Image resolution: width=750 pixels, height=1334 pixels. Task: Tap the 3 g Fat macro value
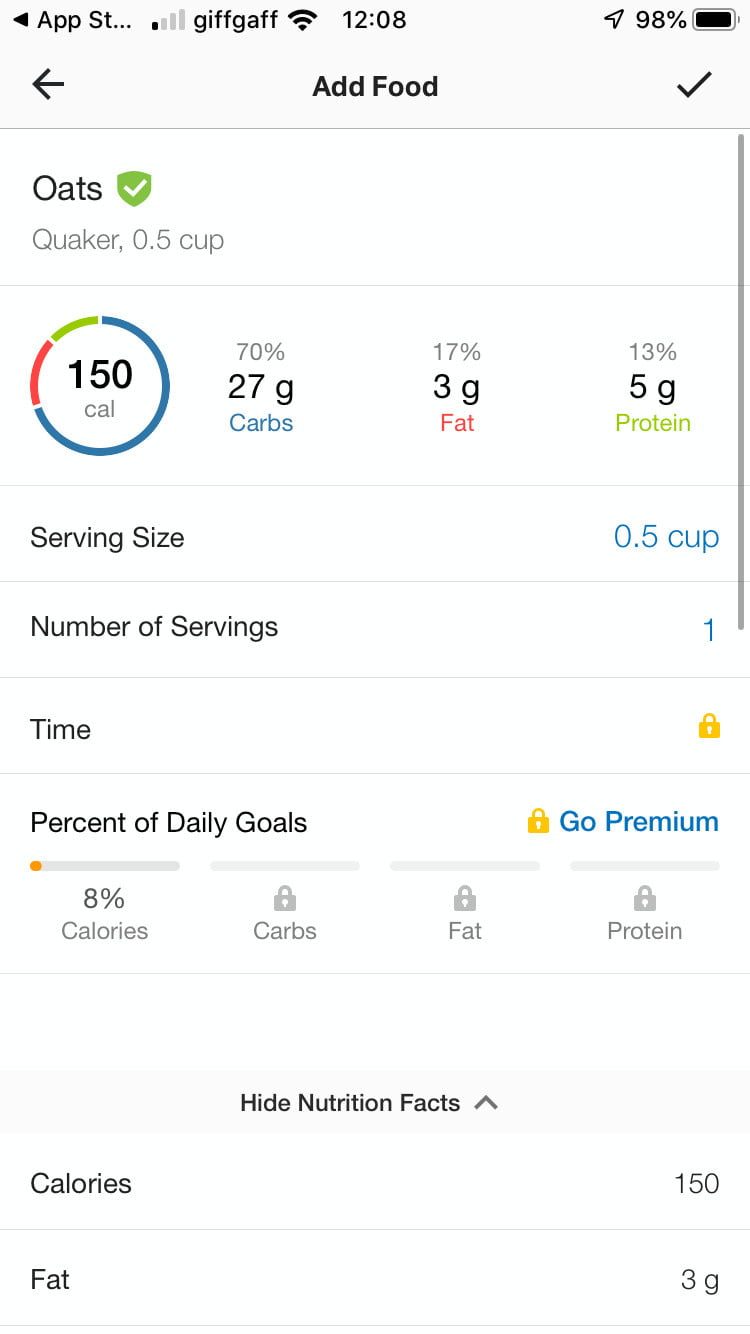457,388
